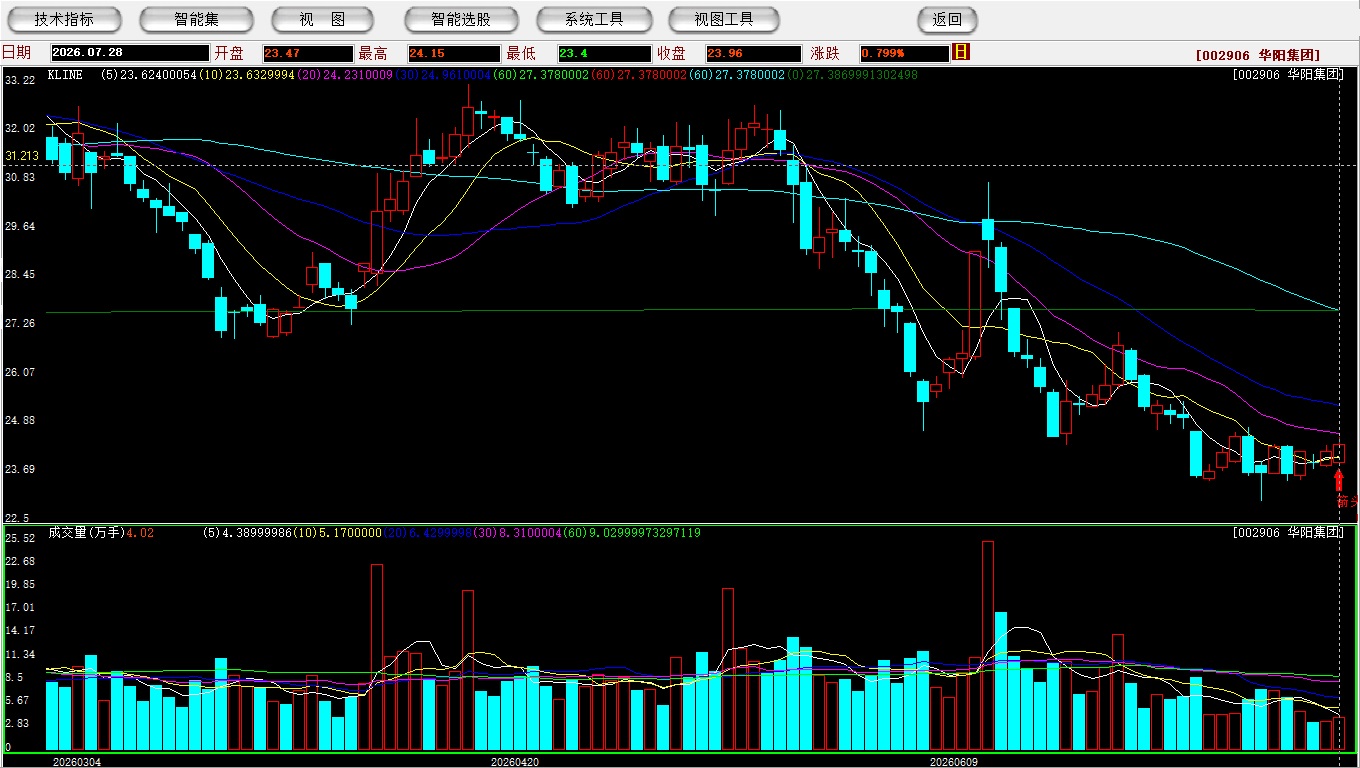Click the 20260609 date axis label

pyautogui.click(x=954, y=762)
